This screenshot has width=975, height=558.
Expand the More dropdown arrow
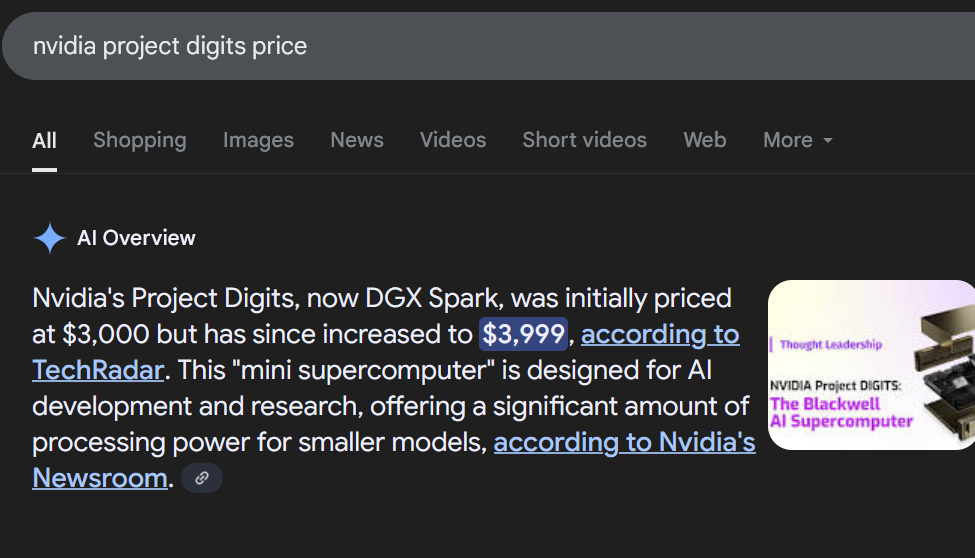point(828,141)
